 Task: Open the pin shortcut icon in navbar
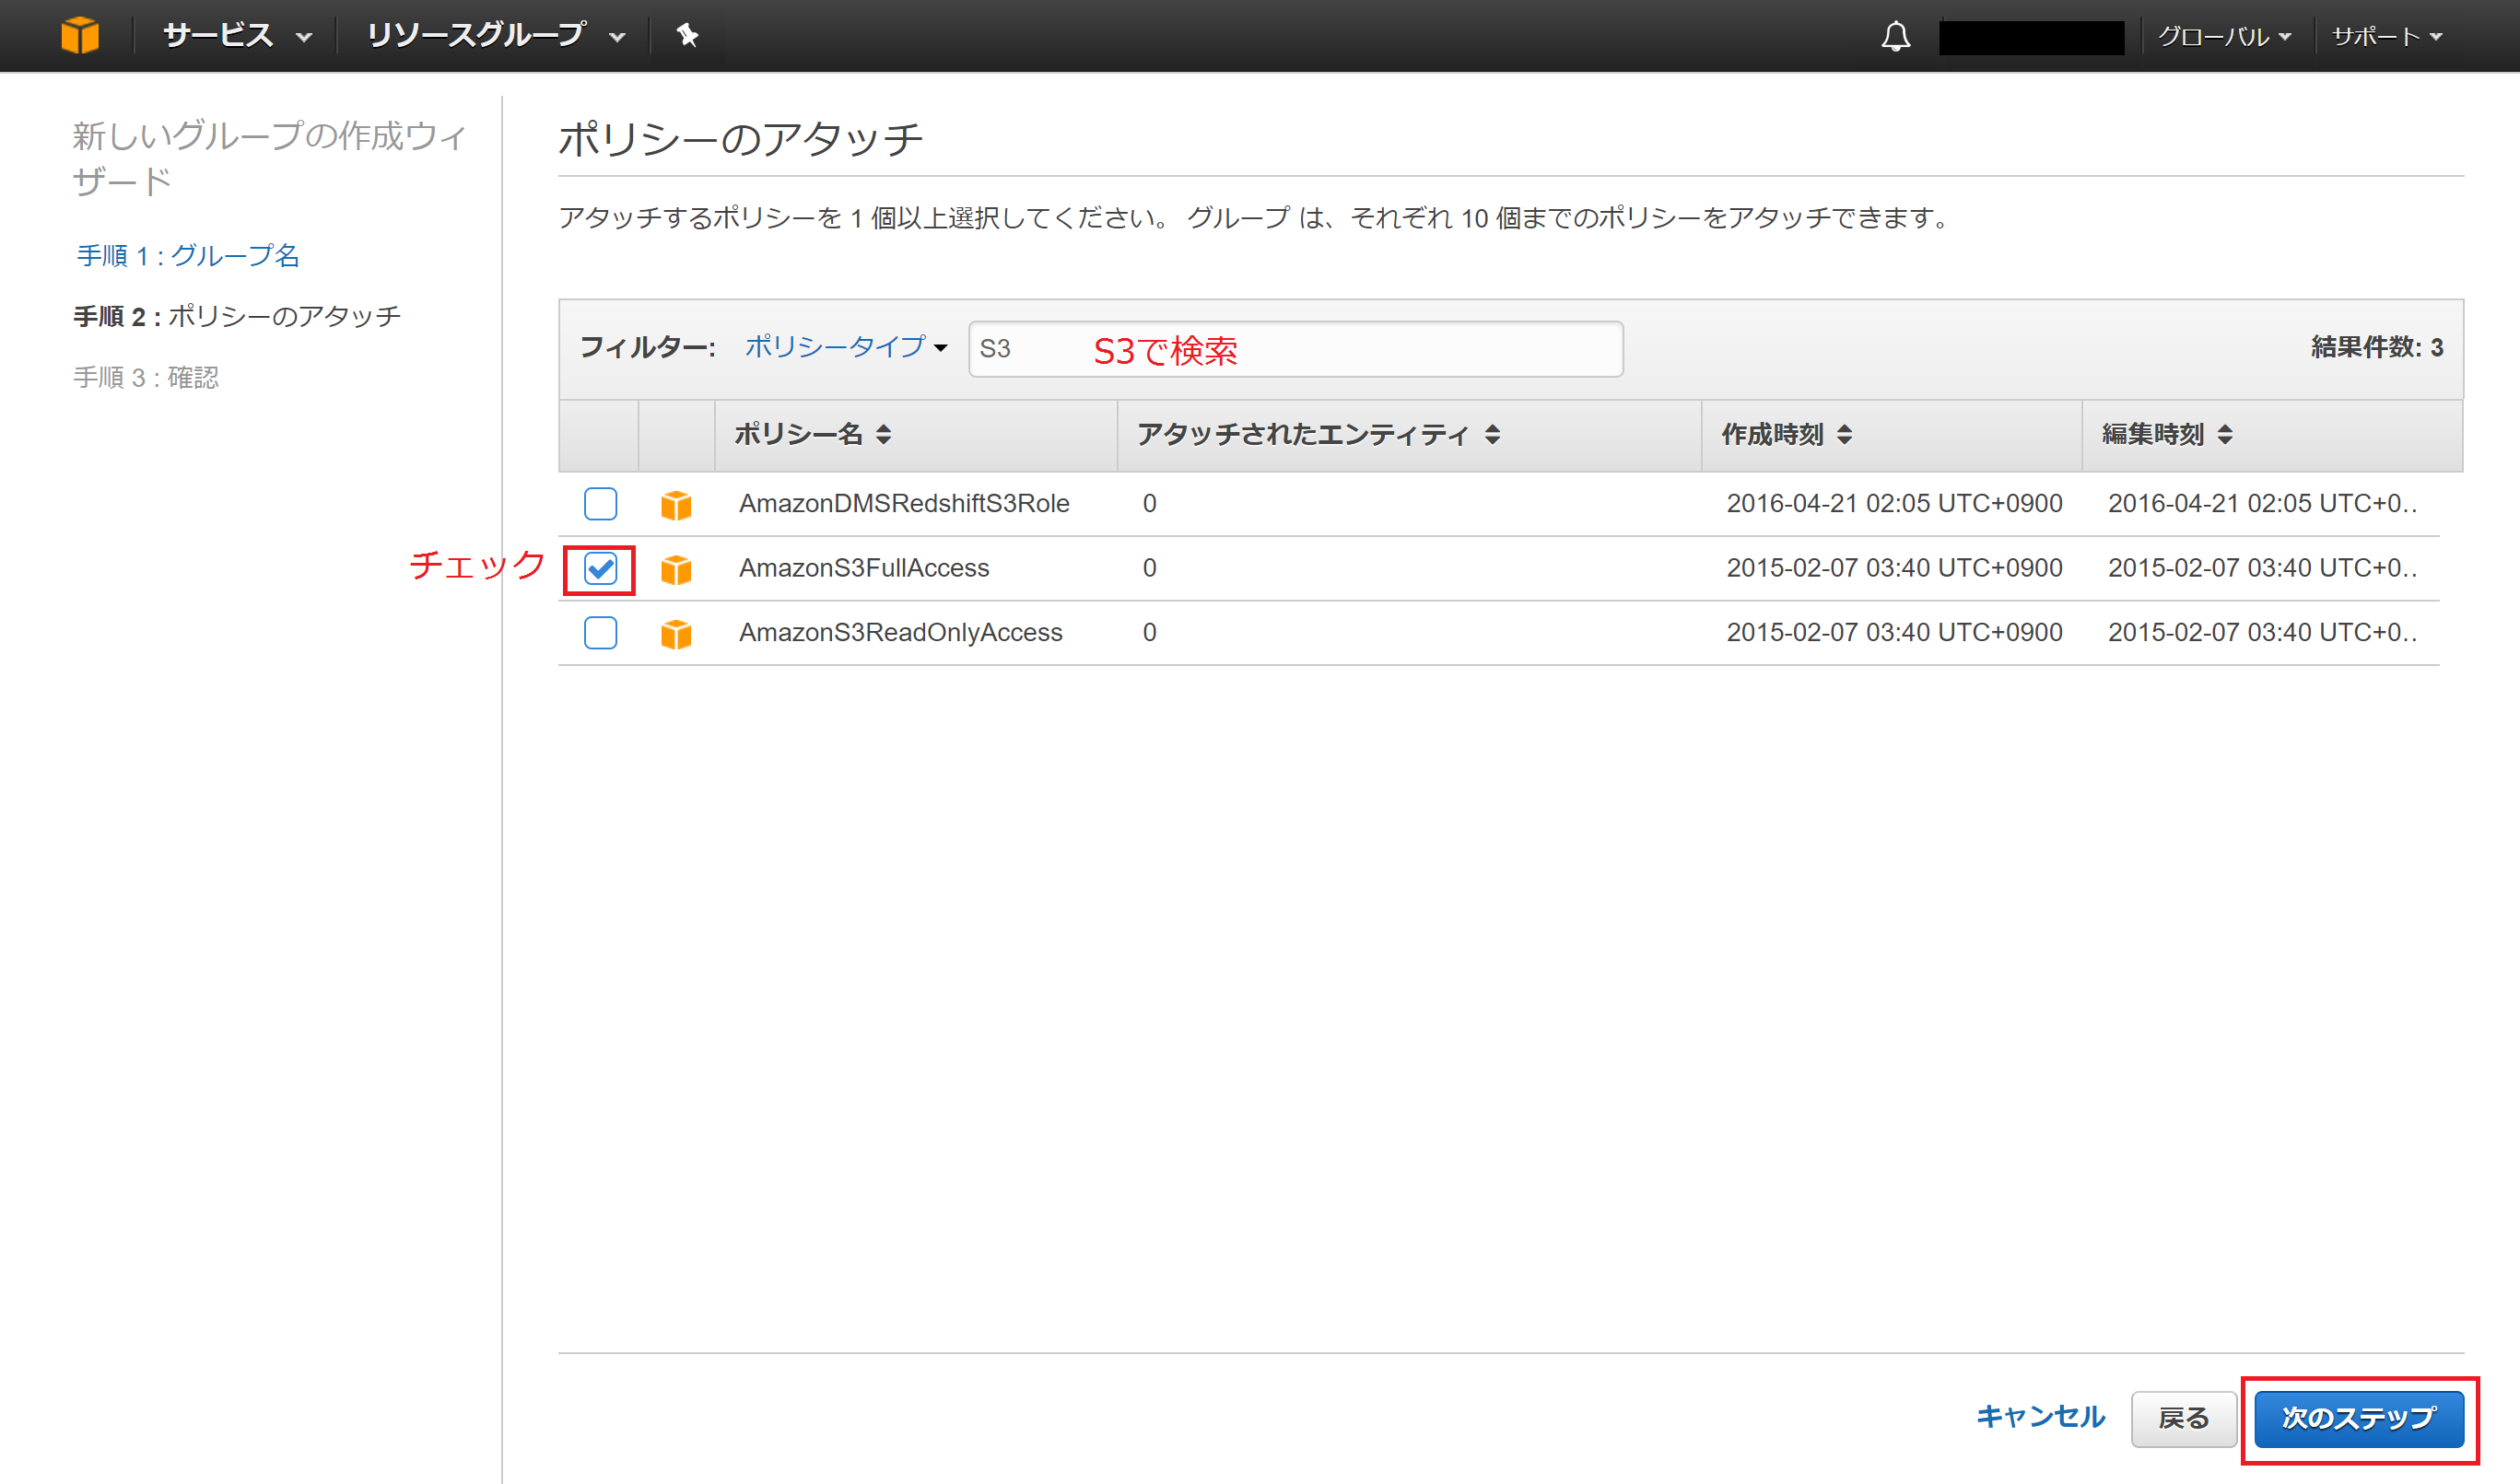coord(687,35)
